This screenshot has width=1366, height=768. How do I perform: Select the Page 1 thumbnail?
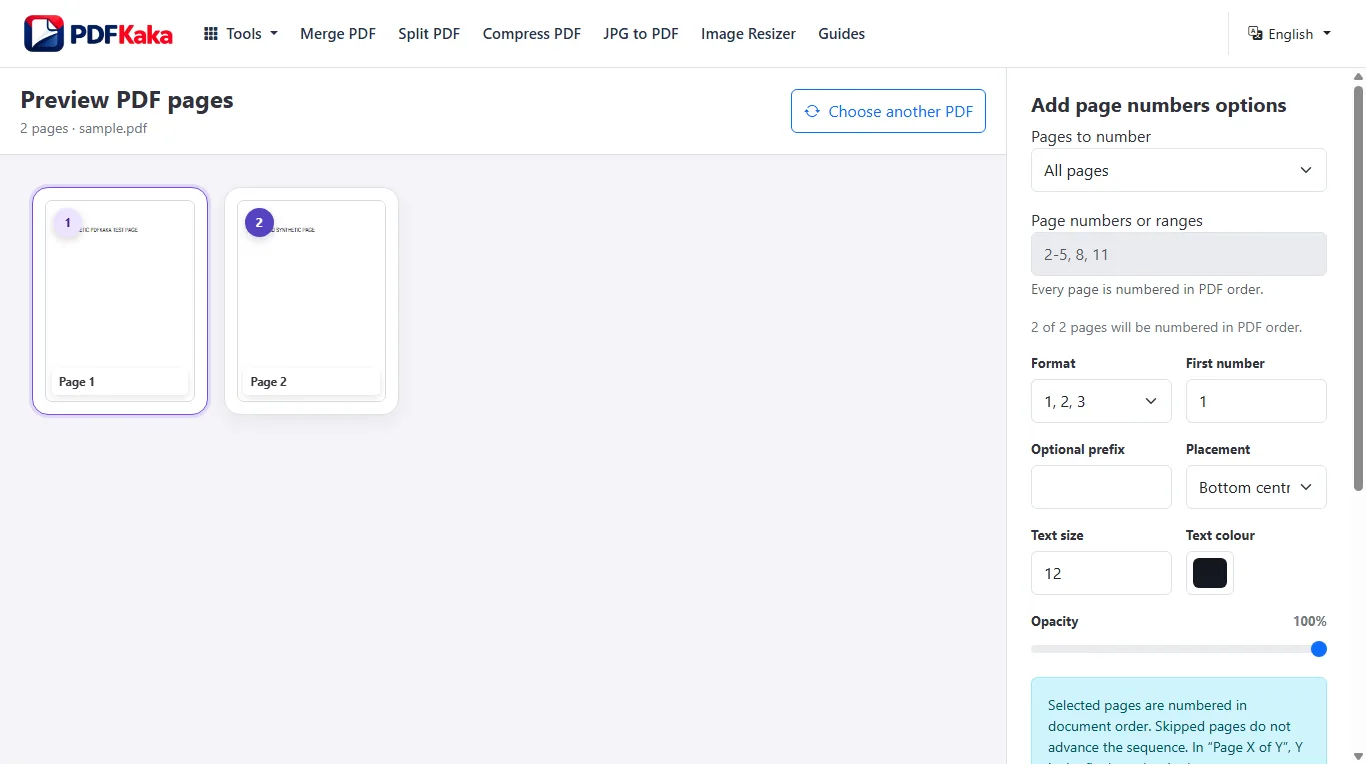point(120,301)
